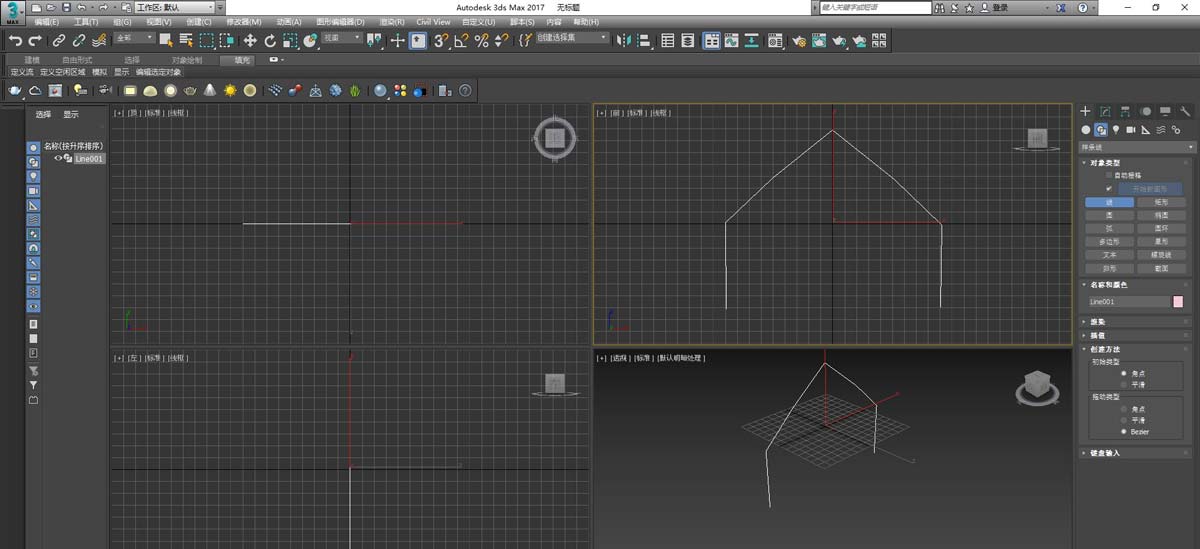The height and width of the screenshot is (549, 1200).
Task: Click the pink object color swatch
Action: (x=1178, y=301)
